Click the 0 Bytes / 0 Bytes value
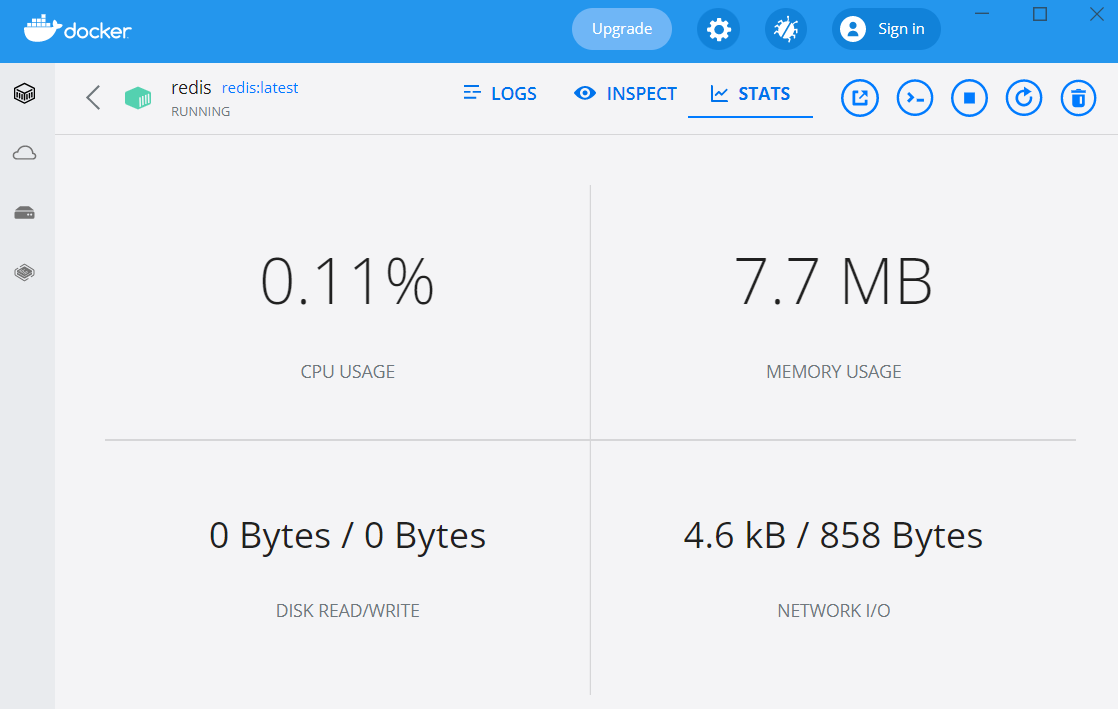Viewport: 1118px width, 709px height. 347,536
